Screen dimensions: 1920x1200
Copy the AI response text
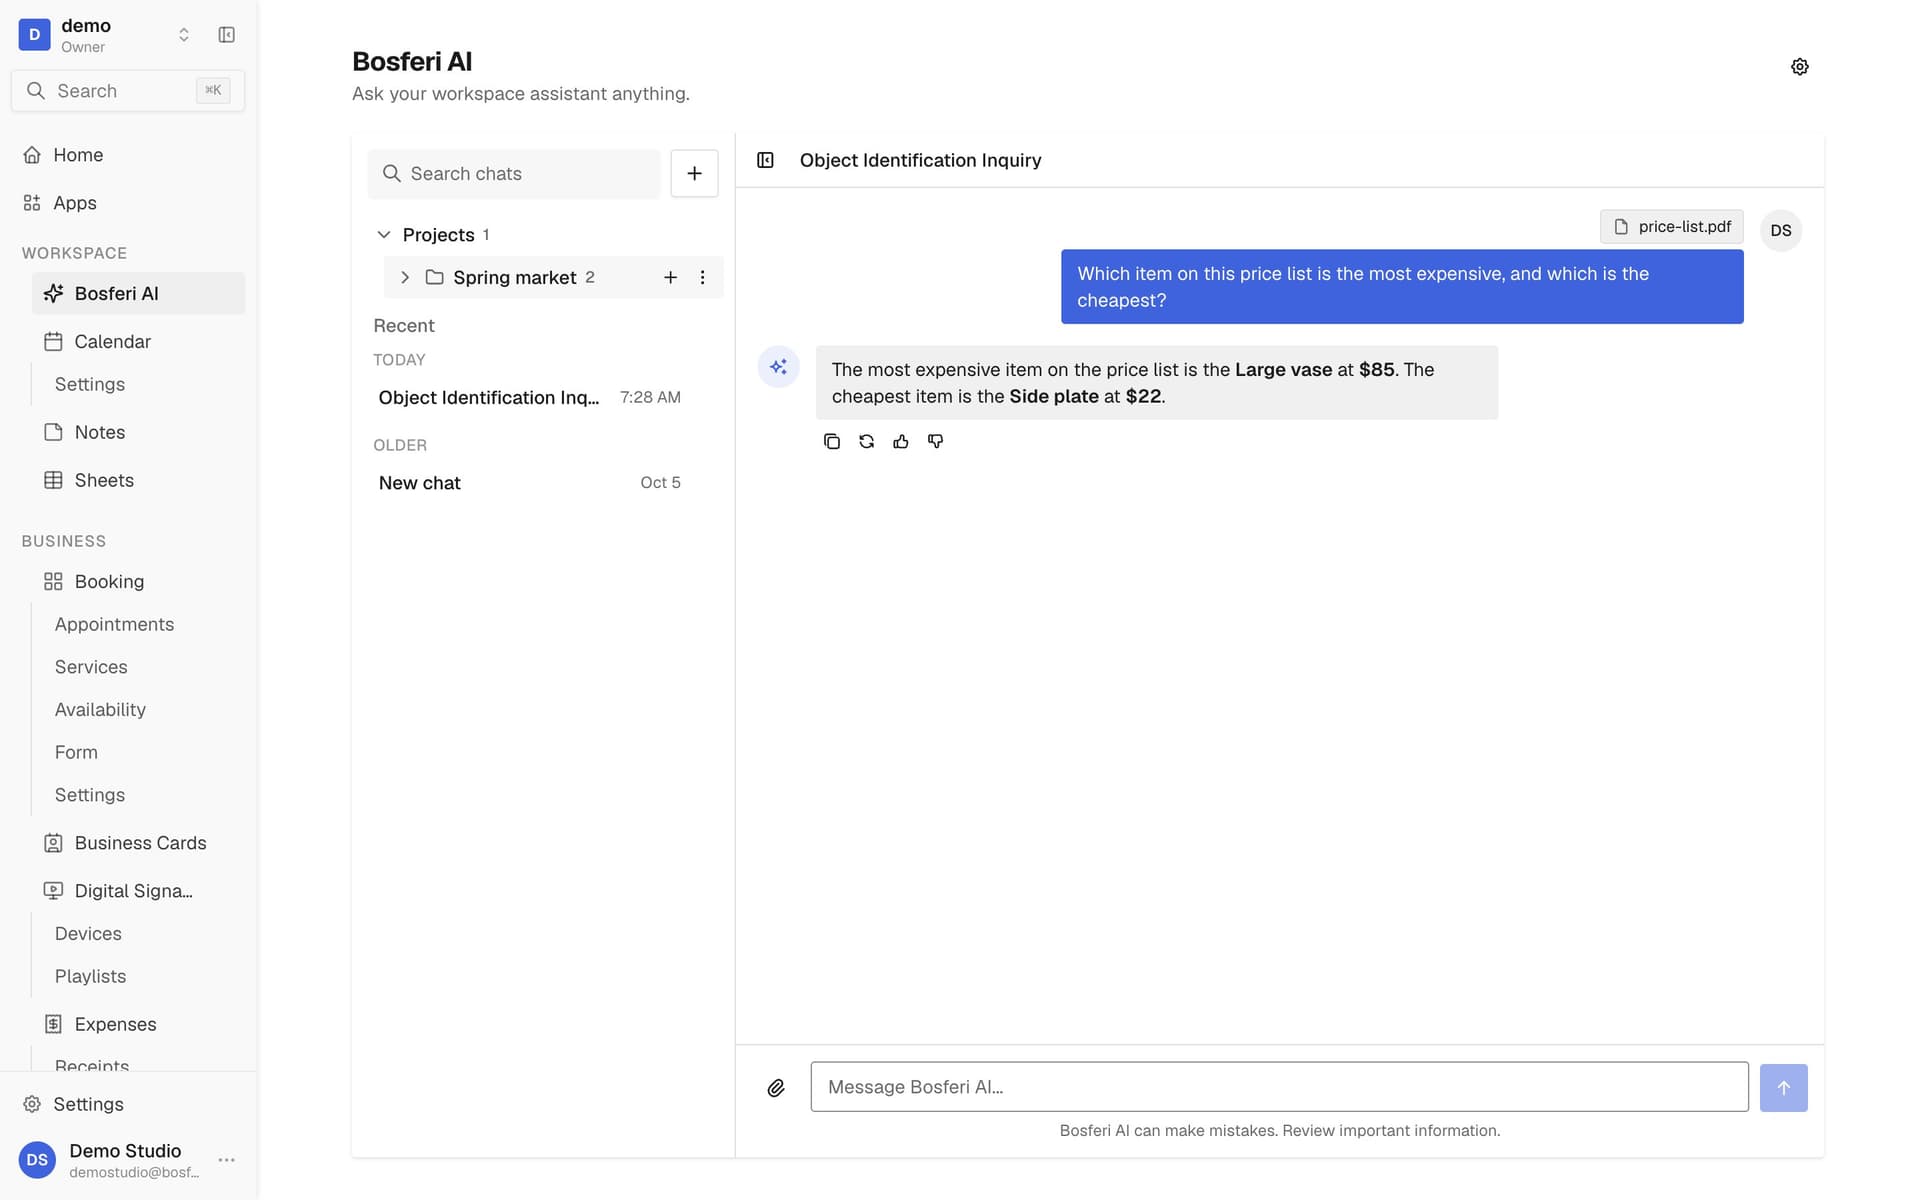(x=831, y=441)
